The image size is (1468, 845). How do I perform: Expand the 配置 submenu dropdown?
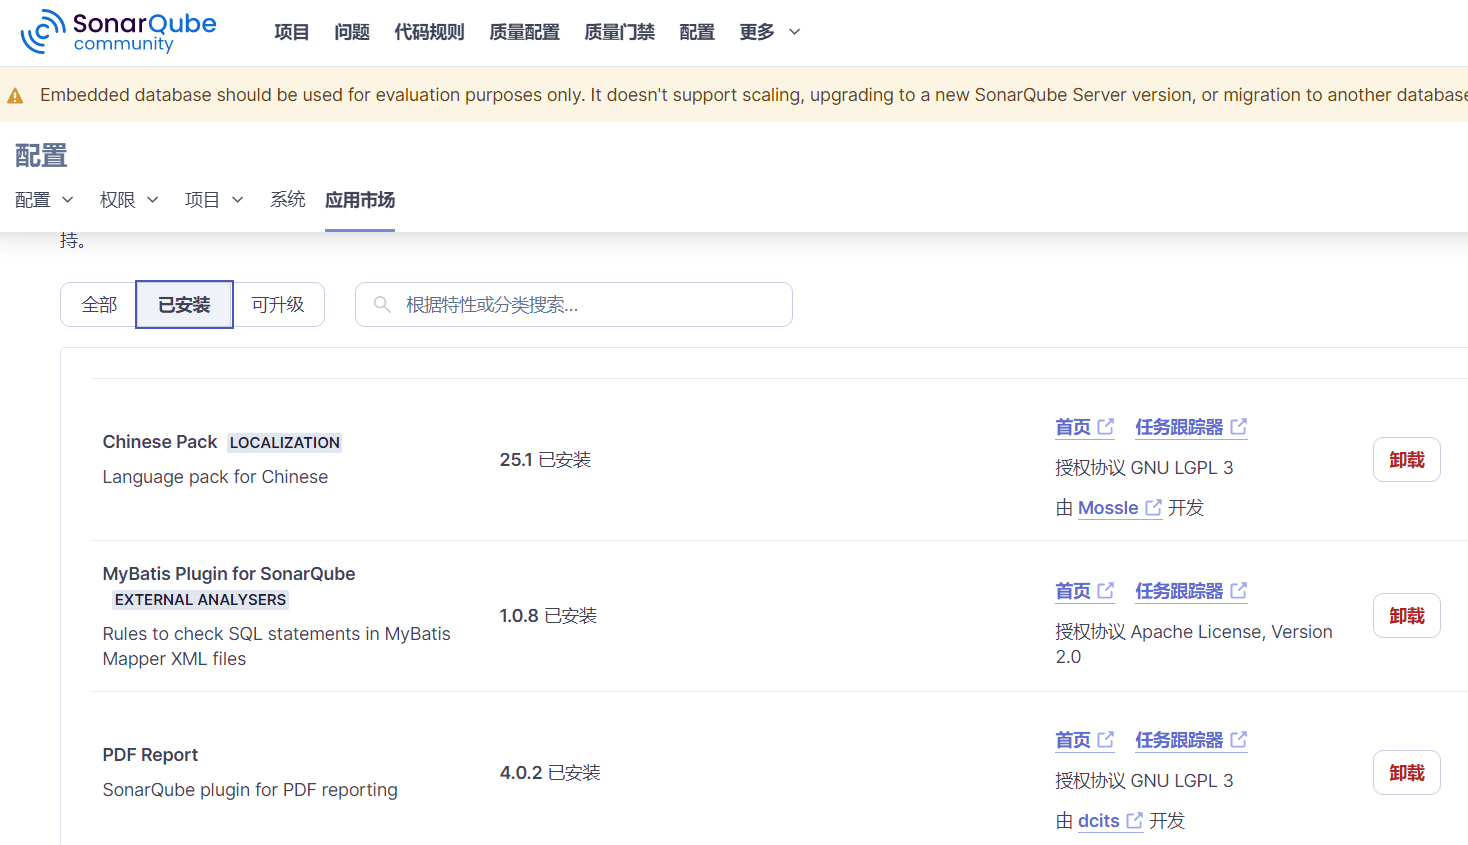(44, 200)
